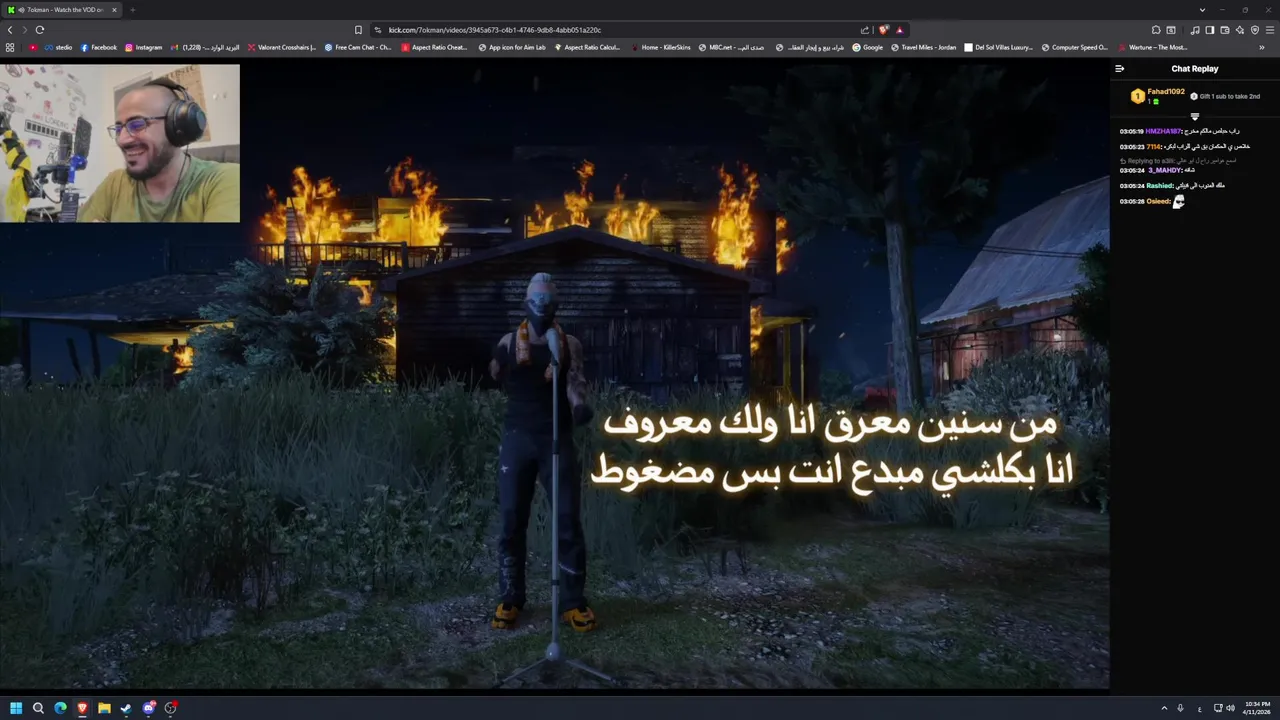
Task: Select the 7okman Watch the VOD tab
Action: click(x=60, y=10)
